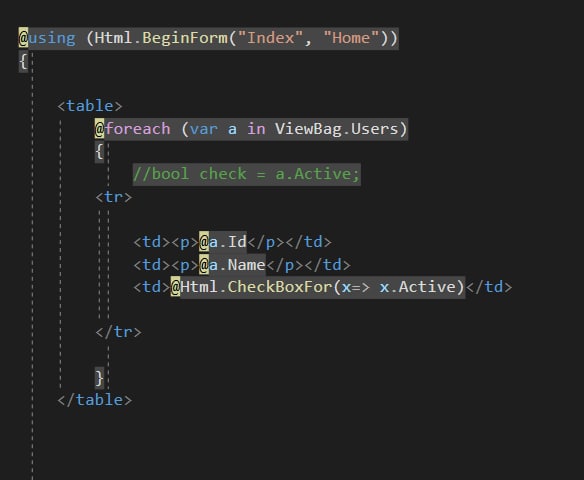Click 'x.Active' in the lambda
Screen dimensions: 584x480
click(x=417, y=287)
